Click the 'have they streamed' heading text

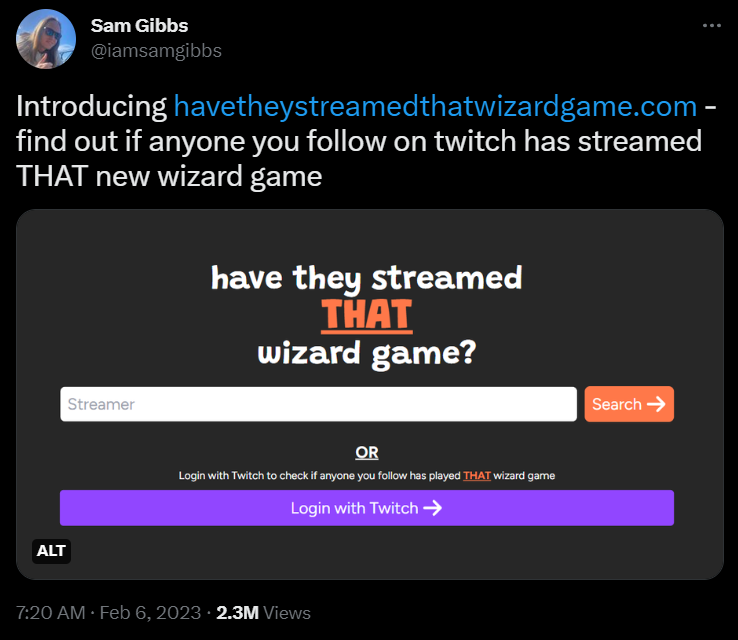click(x=367, y=278)
